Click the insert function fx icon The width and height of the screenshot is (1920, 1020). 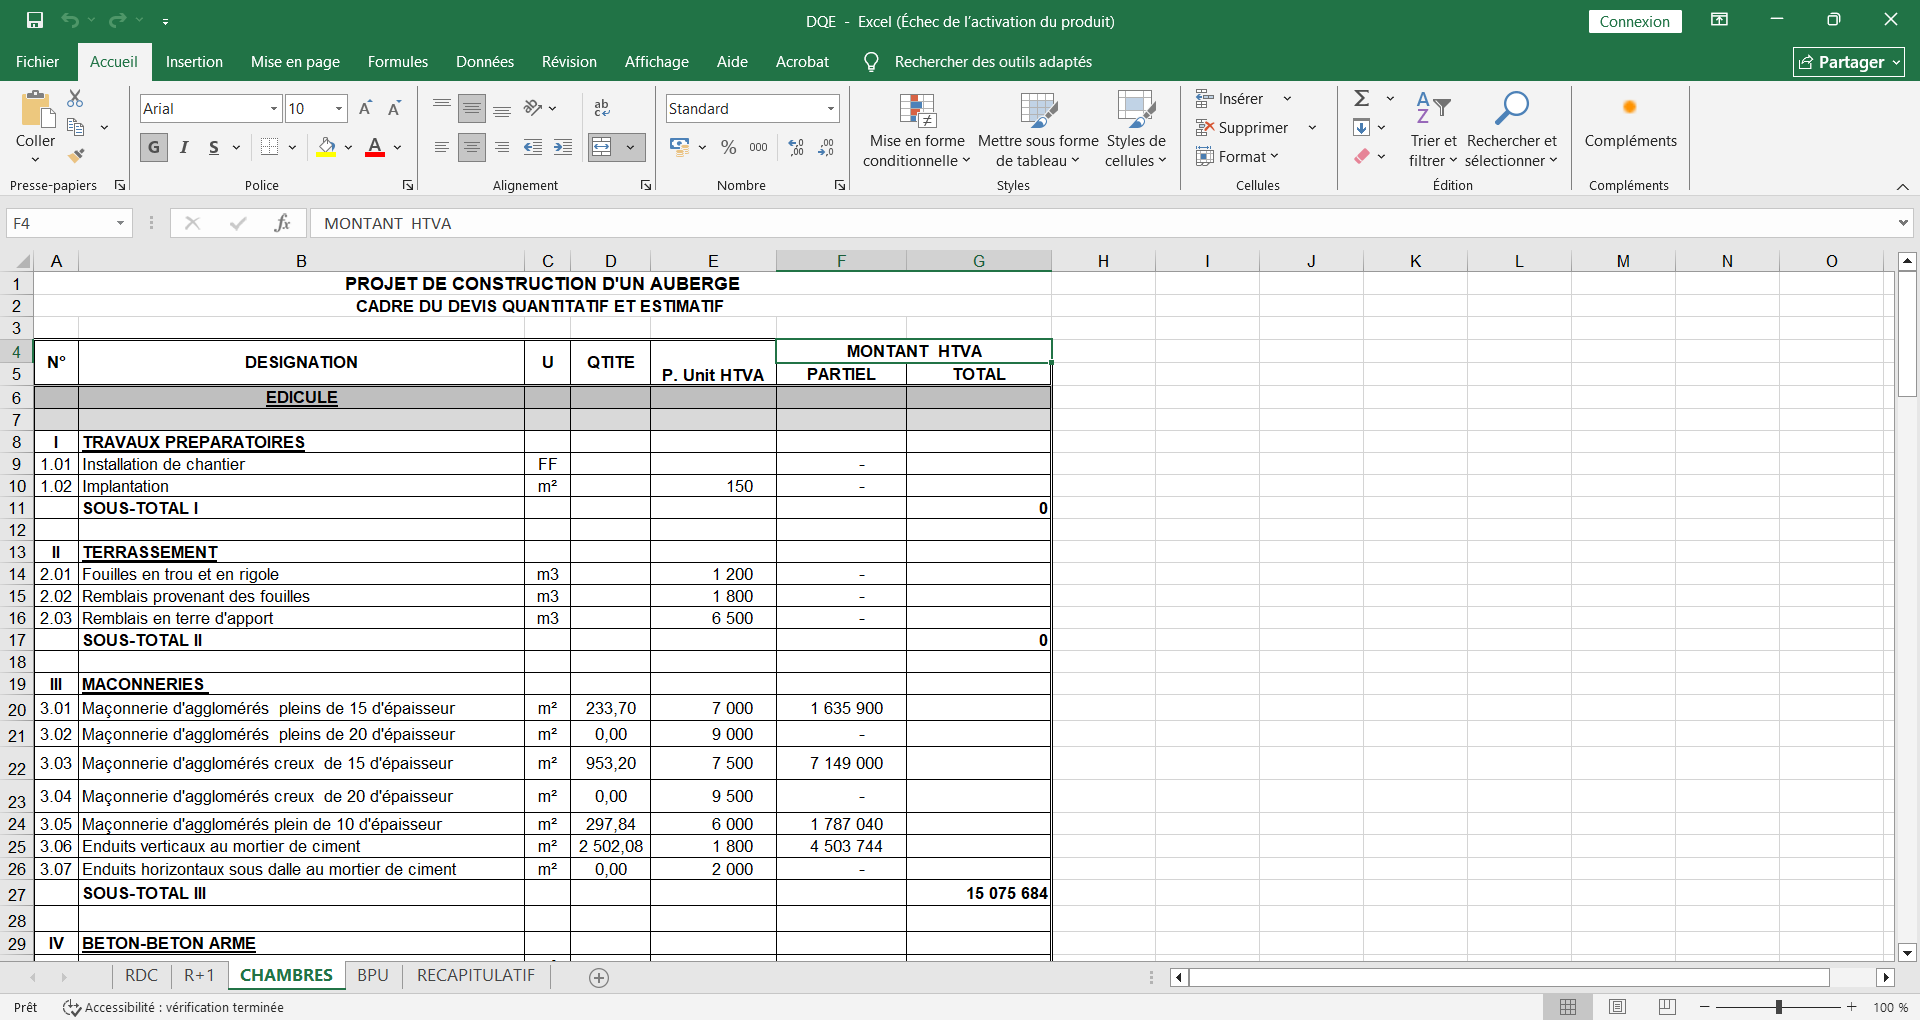click(282, 223)
